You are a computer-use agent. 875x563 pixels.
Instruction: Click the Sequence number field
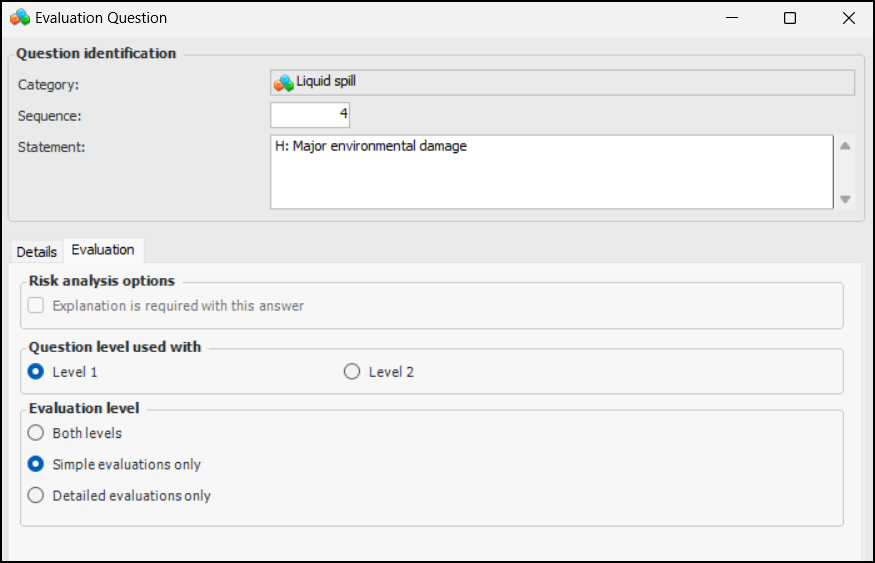[310, 115]
